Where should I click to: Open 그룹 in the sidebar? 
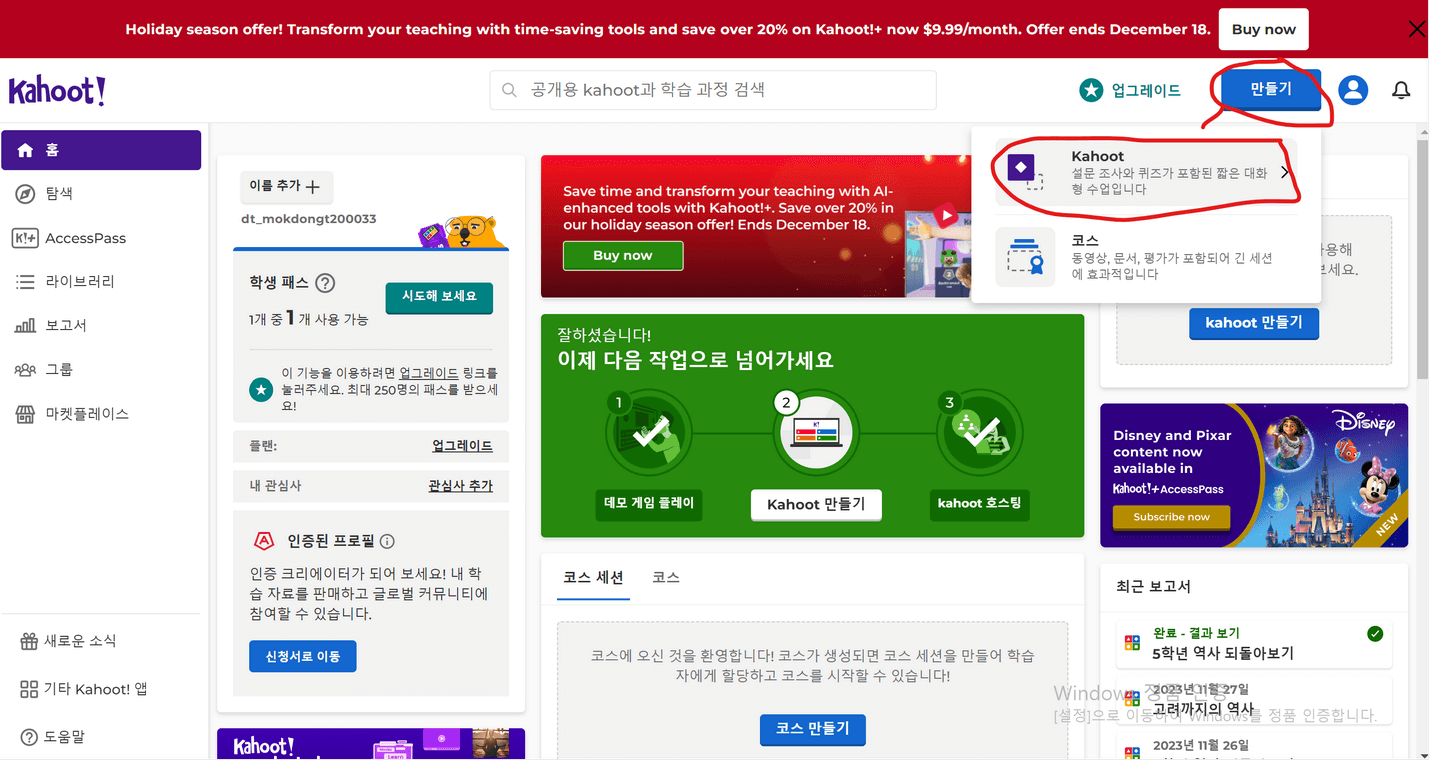click(101, 370)
